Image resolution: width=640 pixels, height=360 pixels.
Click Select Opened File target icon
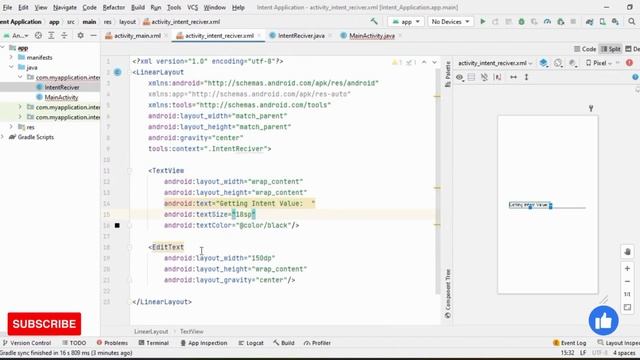(38, 36)
